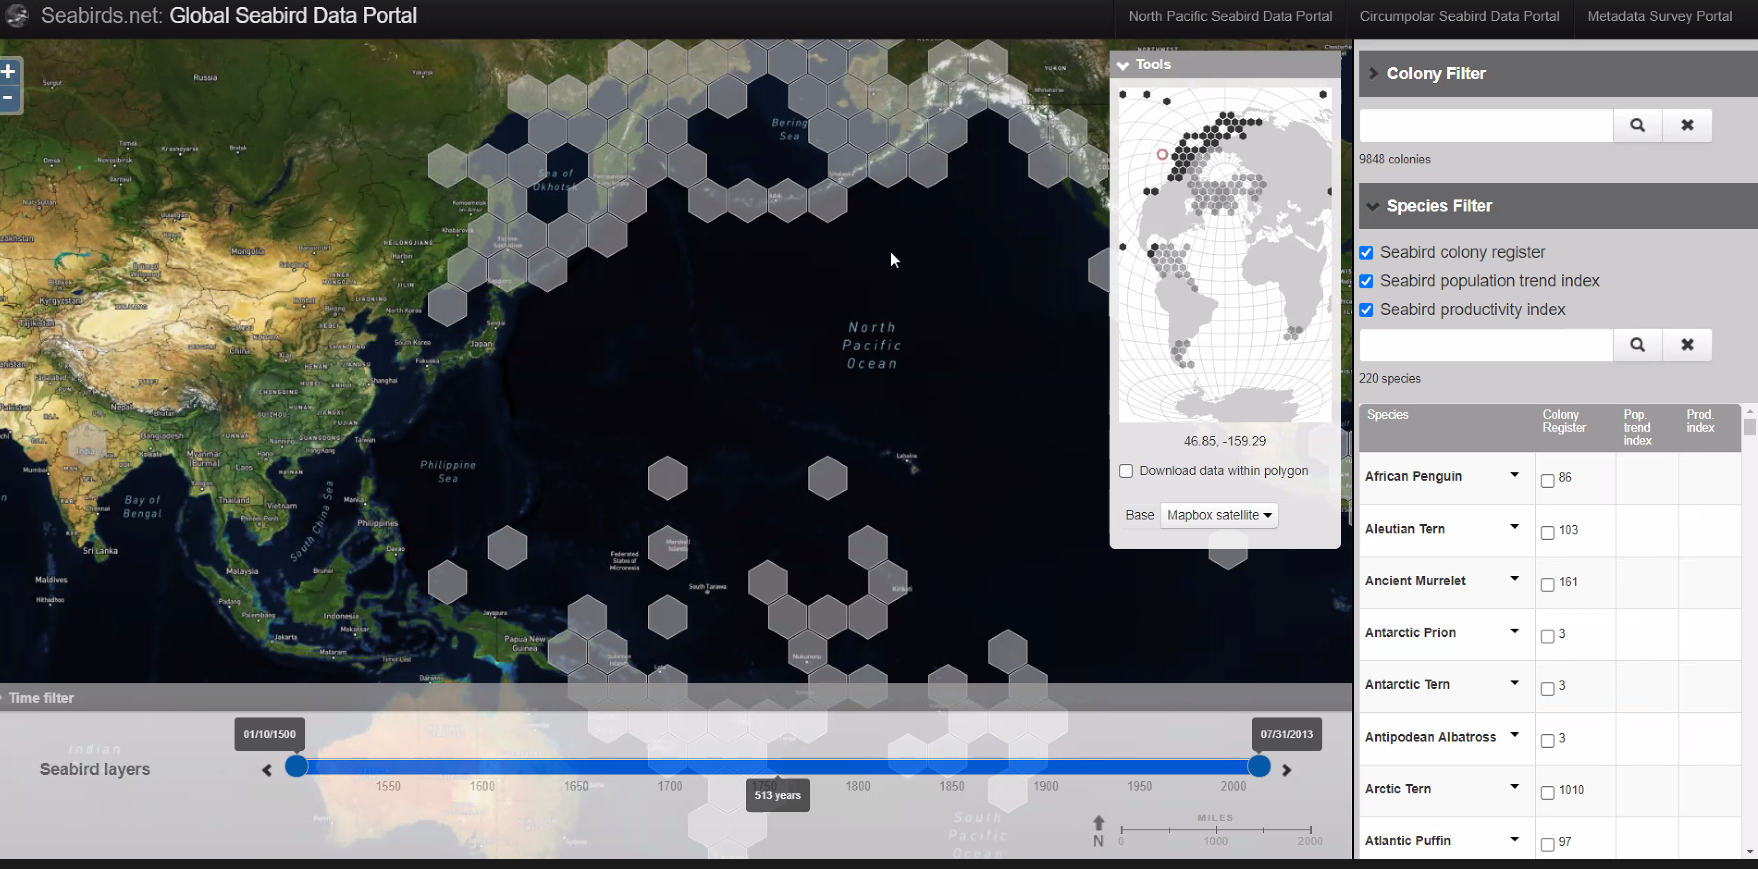Open the Mapbox satellite base map dropdown
Image resolution: width=1758 pixels, height=869 pixels.
point(1218,516)
